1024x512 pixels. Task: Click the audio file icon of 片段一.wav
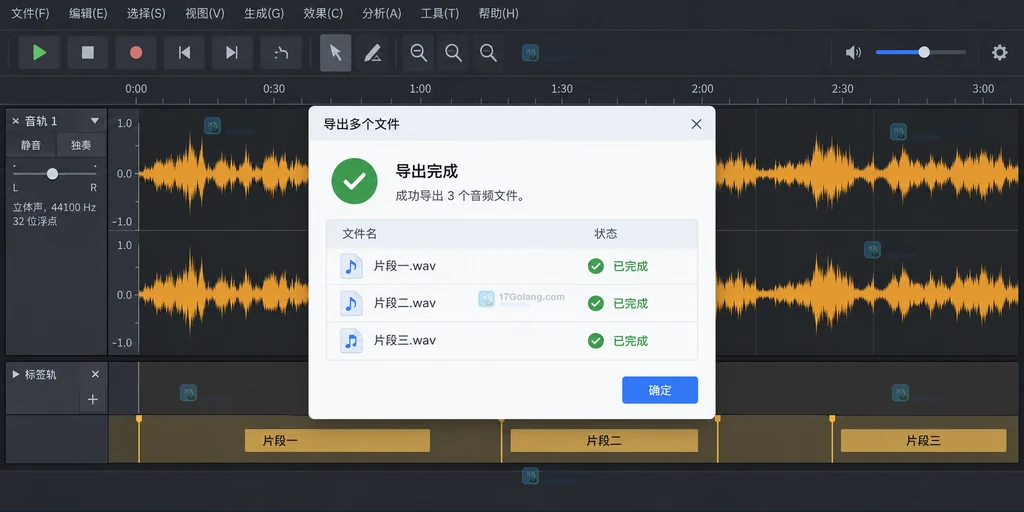click(x=351, y=266)
